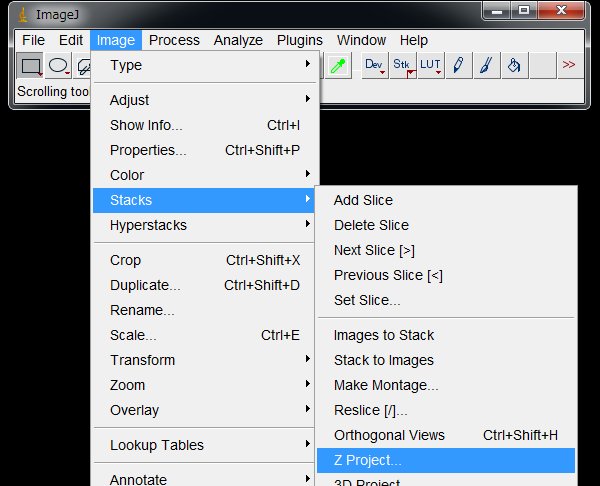
Task: Expand the Hyperstacks submenu
Action: coord(204,225)
